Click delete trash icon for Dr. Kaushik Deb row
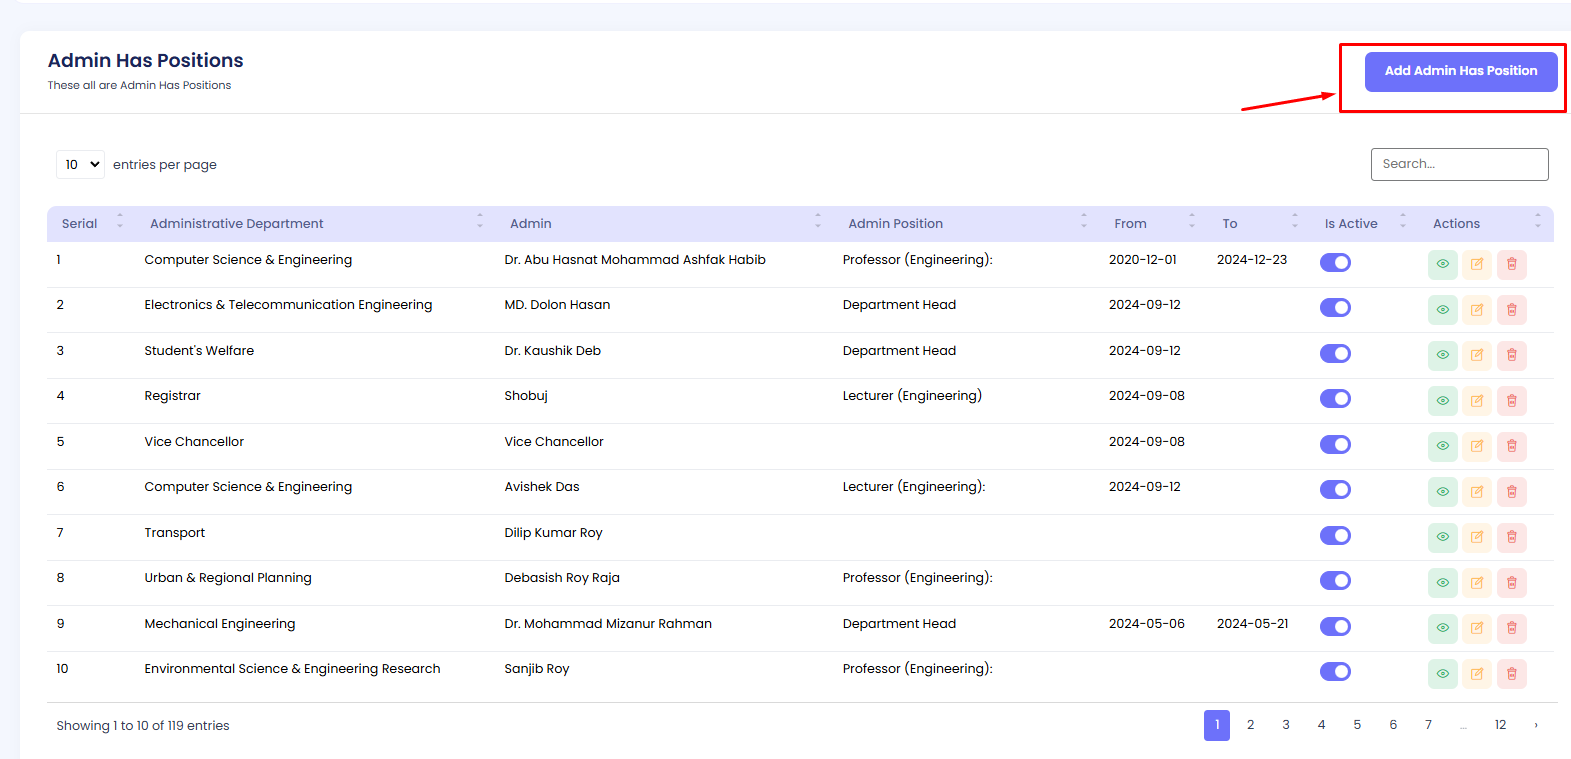Screen dimensions: 1571x759 coord(1511,355)
